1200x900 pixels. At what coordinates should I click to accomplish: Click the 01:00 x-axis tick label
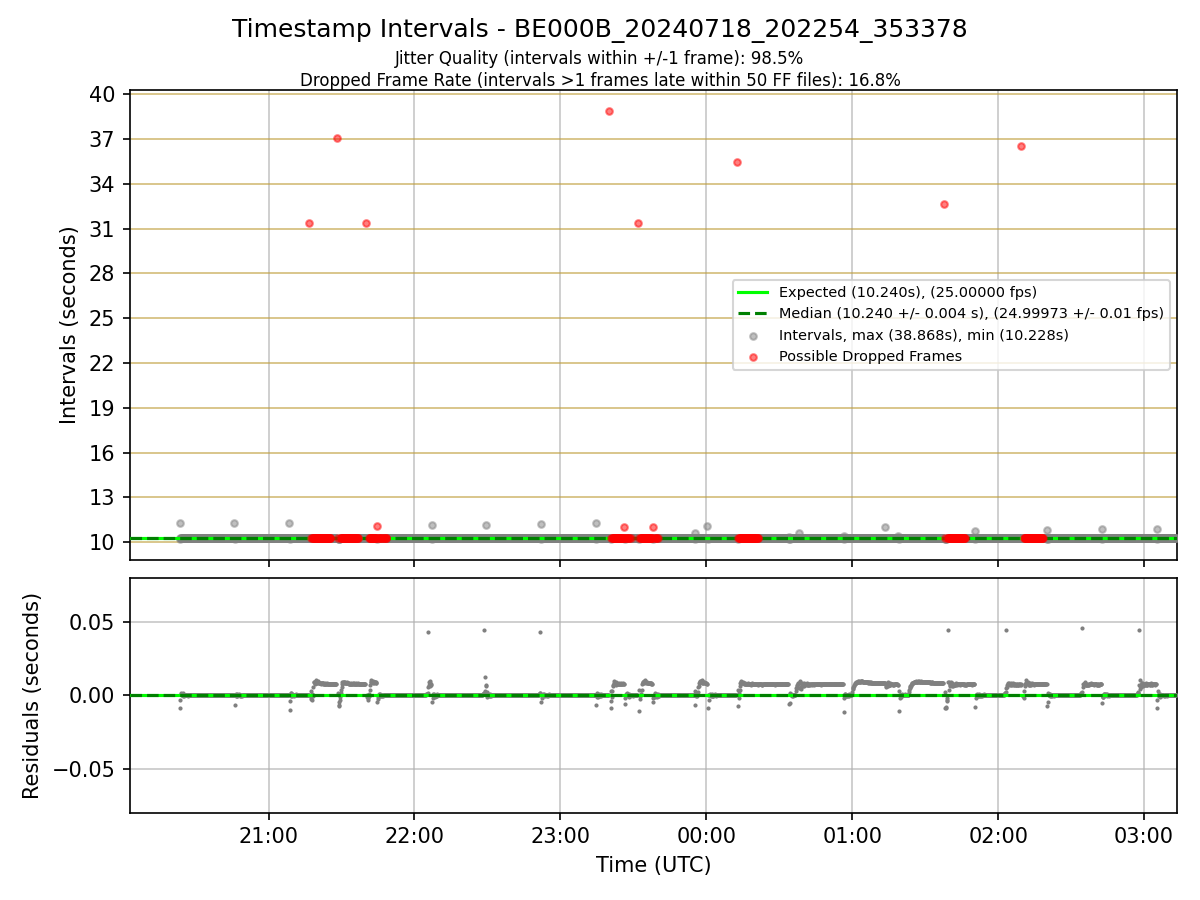(852, 835)
